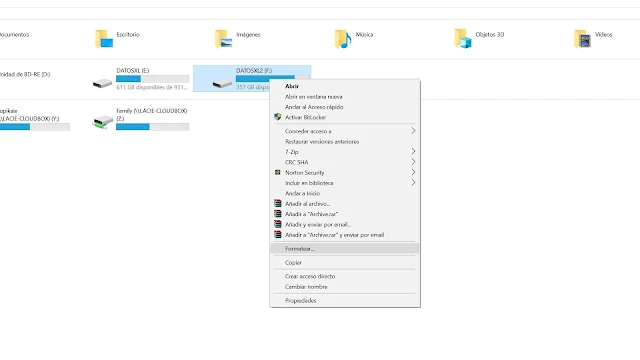This screenshot has height=360, width=640.
Task: Select Anclar a Inicio
Action: pyautogui.click(x=345, y=193)
